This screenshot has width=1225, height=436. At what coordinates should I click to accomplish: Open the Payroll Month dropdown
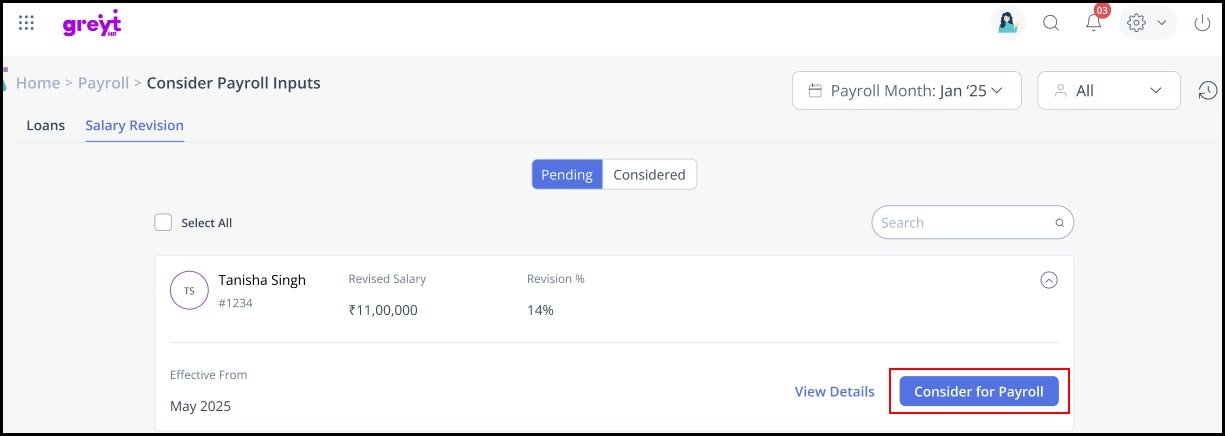[906, 90]
